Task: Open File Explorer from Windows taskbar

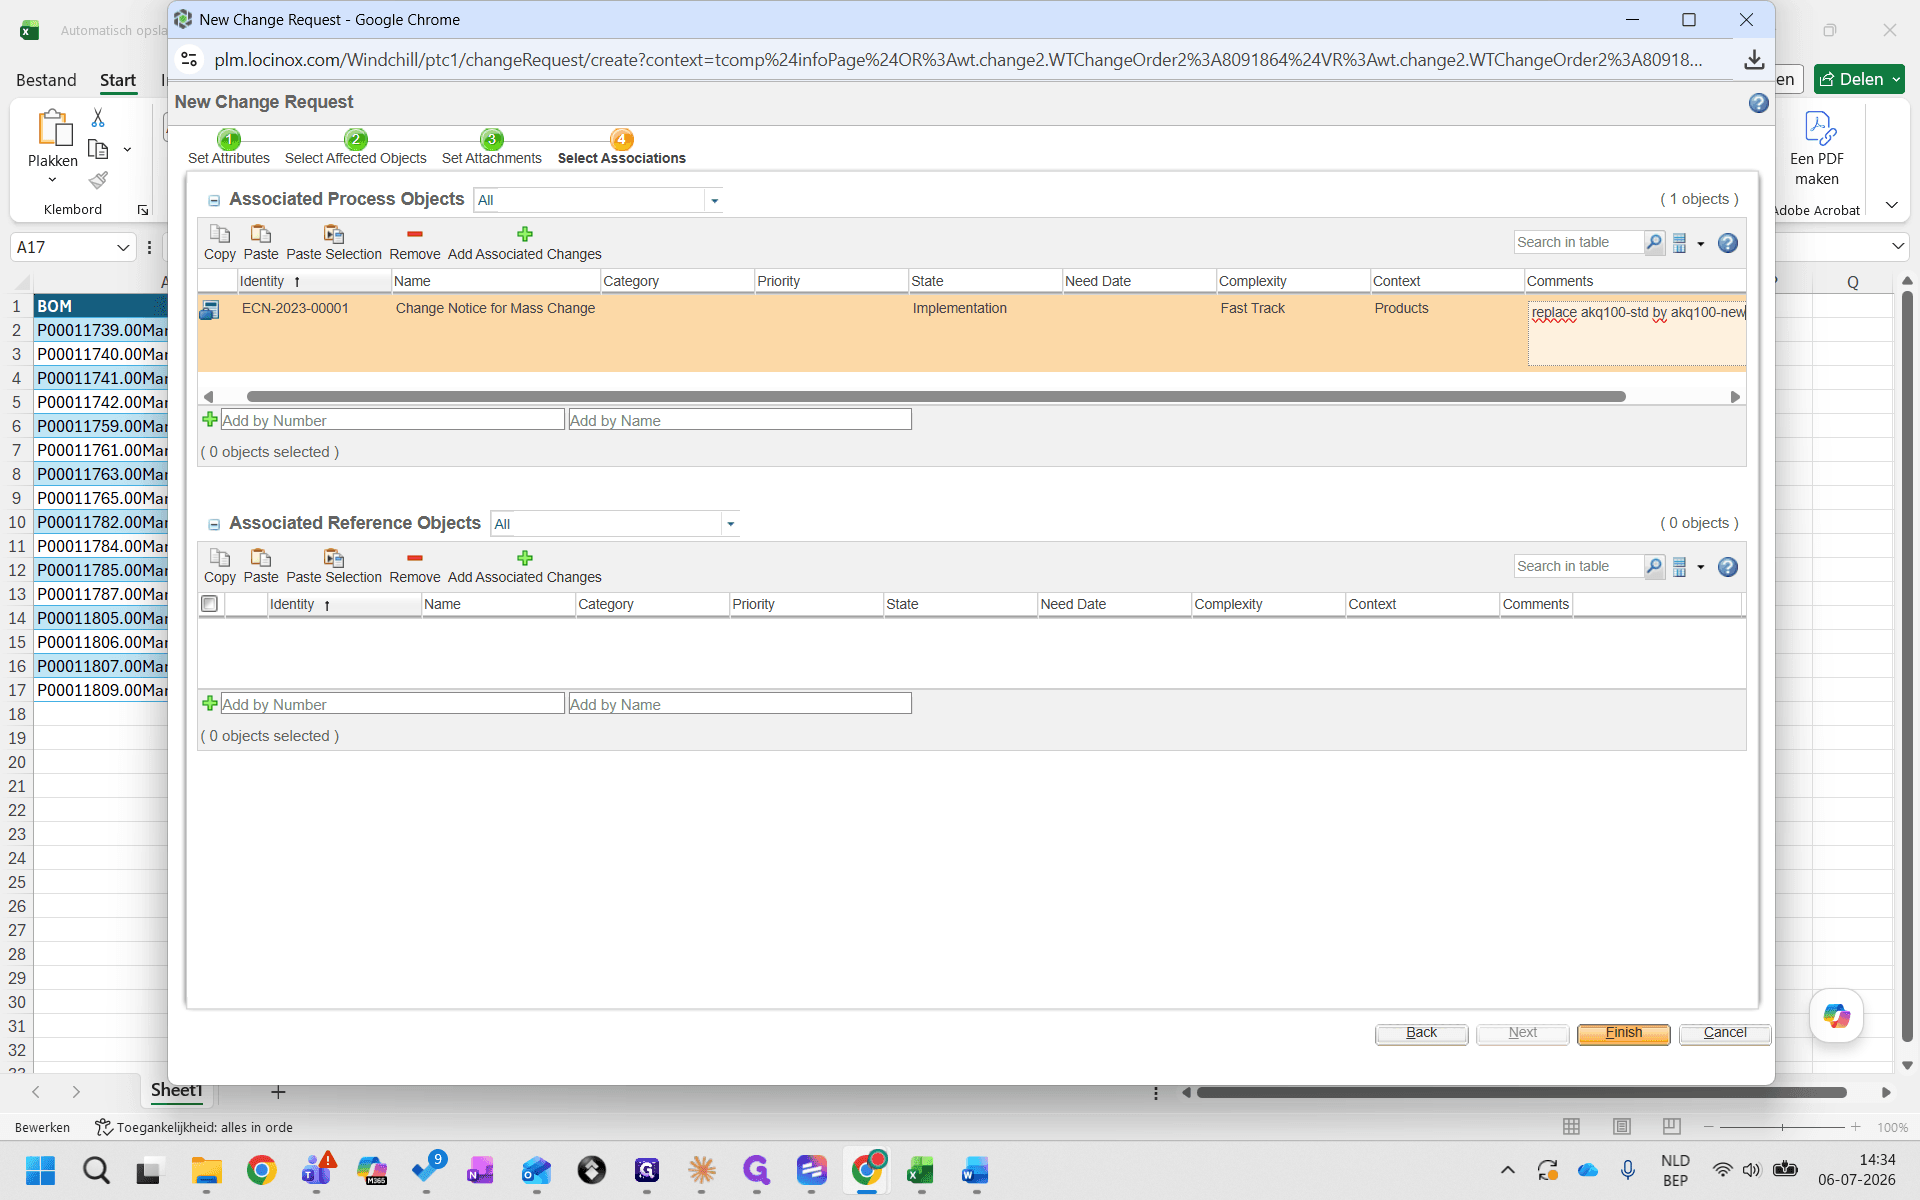Action: coord(206,1170)
